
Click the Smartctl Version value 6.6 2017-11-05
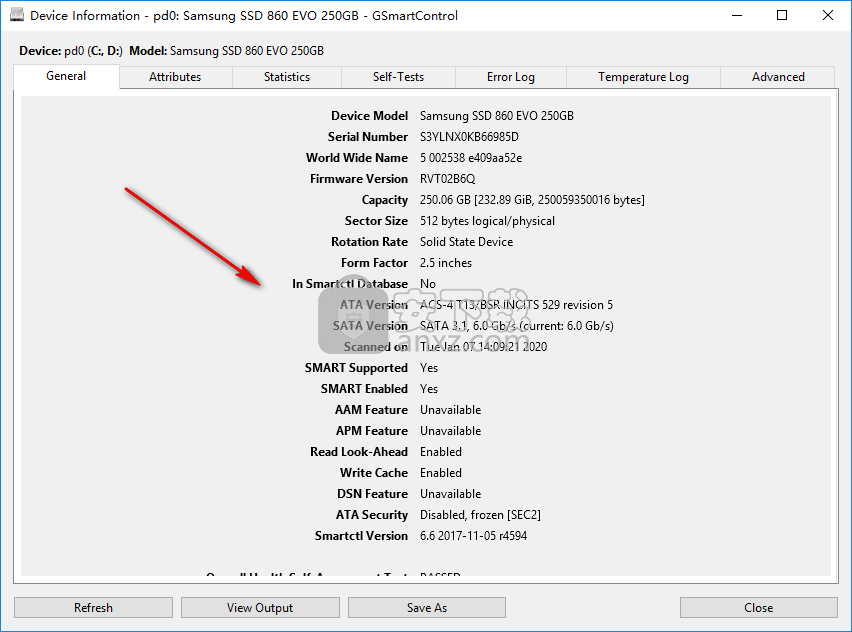point(473,536)
